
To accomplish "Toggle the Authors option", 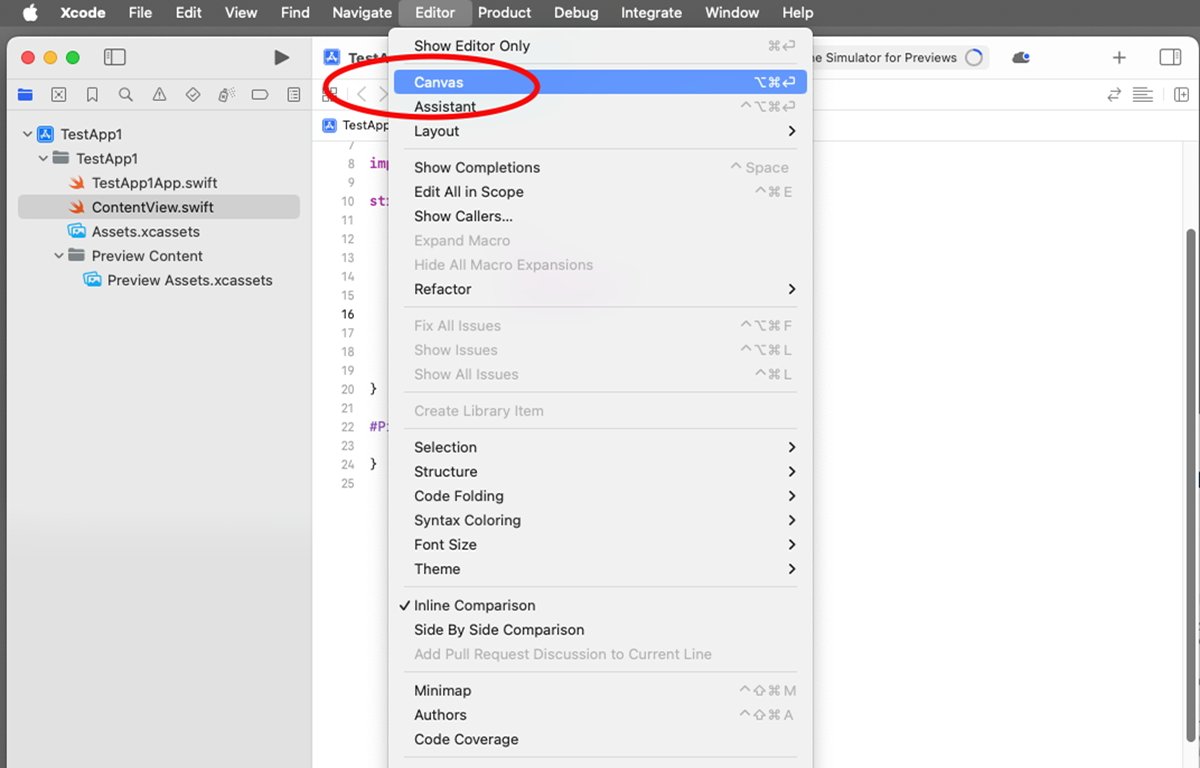I will click(x=600, y=715).
